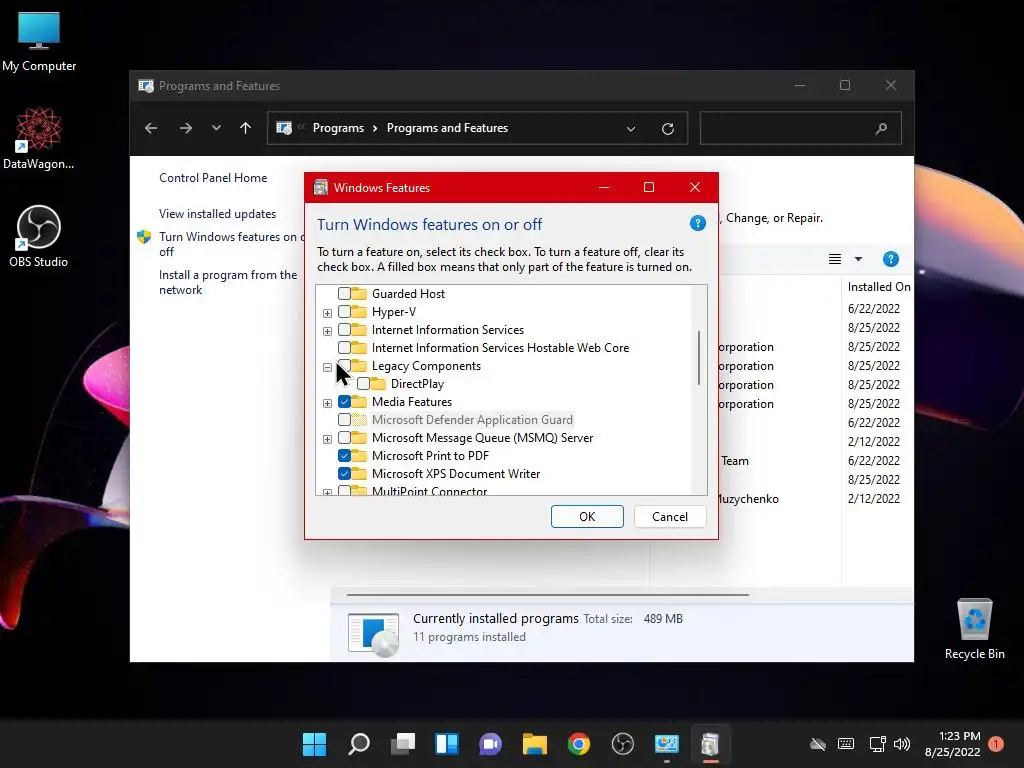Open the view options dropdown arrow
This screenshot has width=1024, height=768.
pyautogui.click(x=858, y=259)
